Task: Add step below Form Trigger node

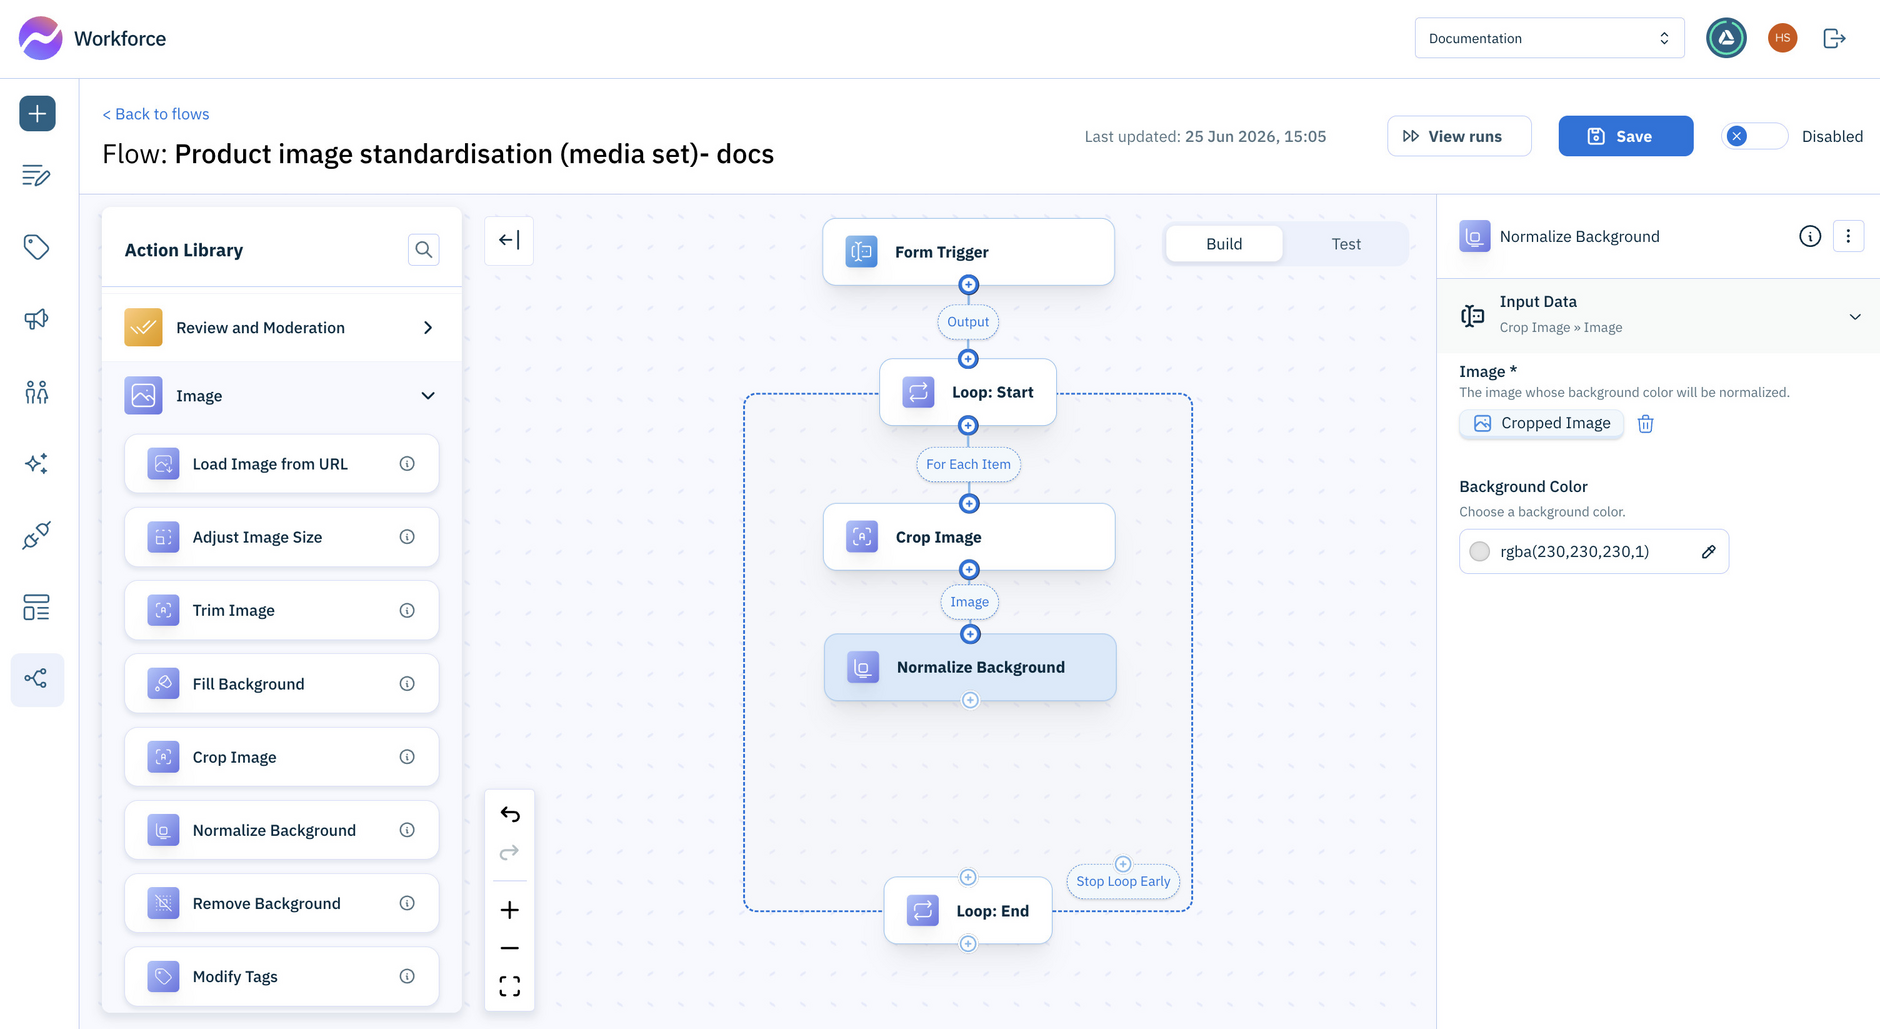Action: tap(968, 285)
